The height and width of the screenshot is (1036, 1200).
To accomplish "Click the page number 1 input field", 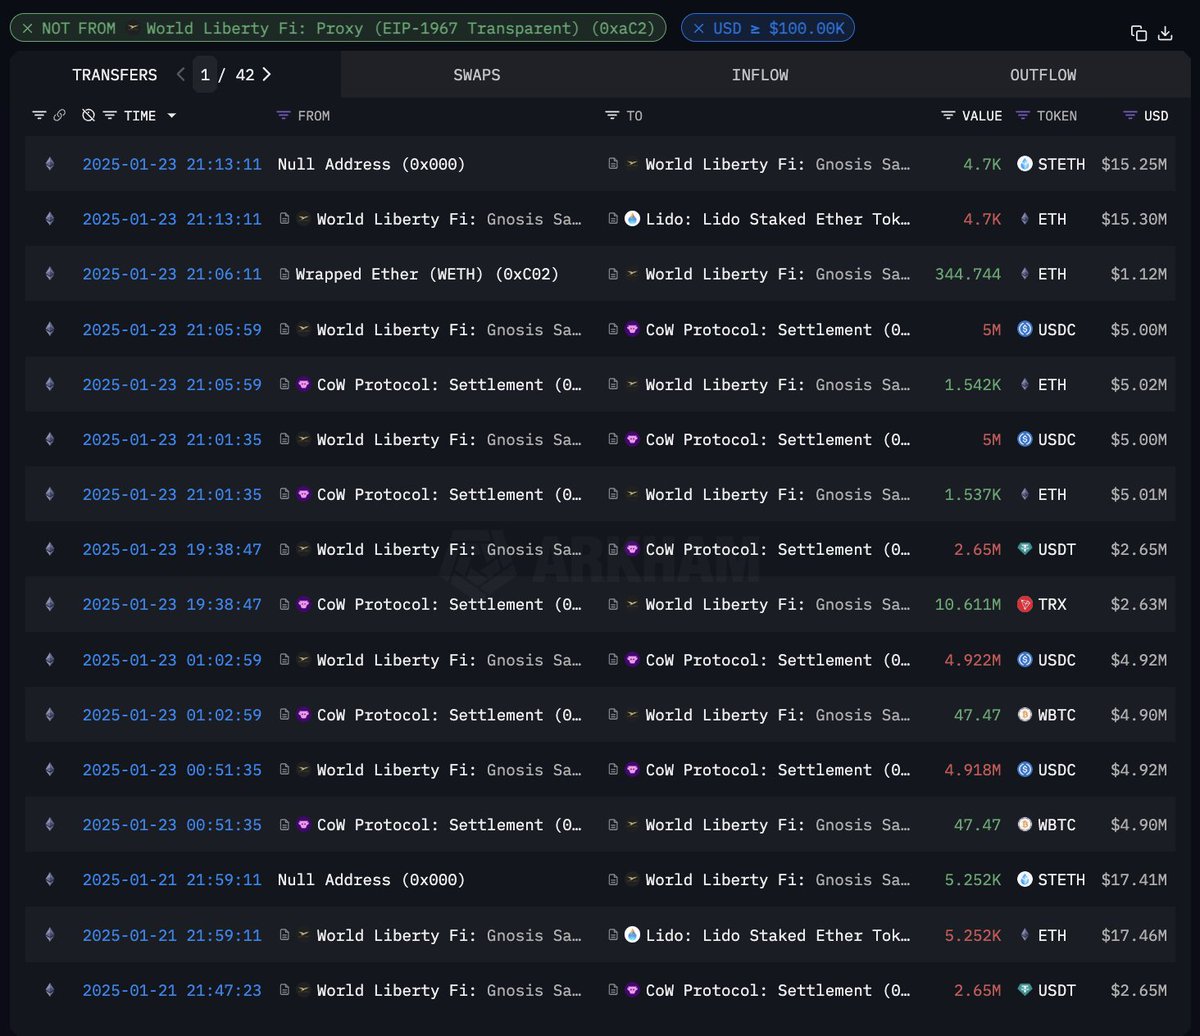I will point(205,75).
